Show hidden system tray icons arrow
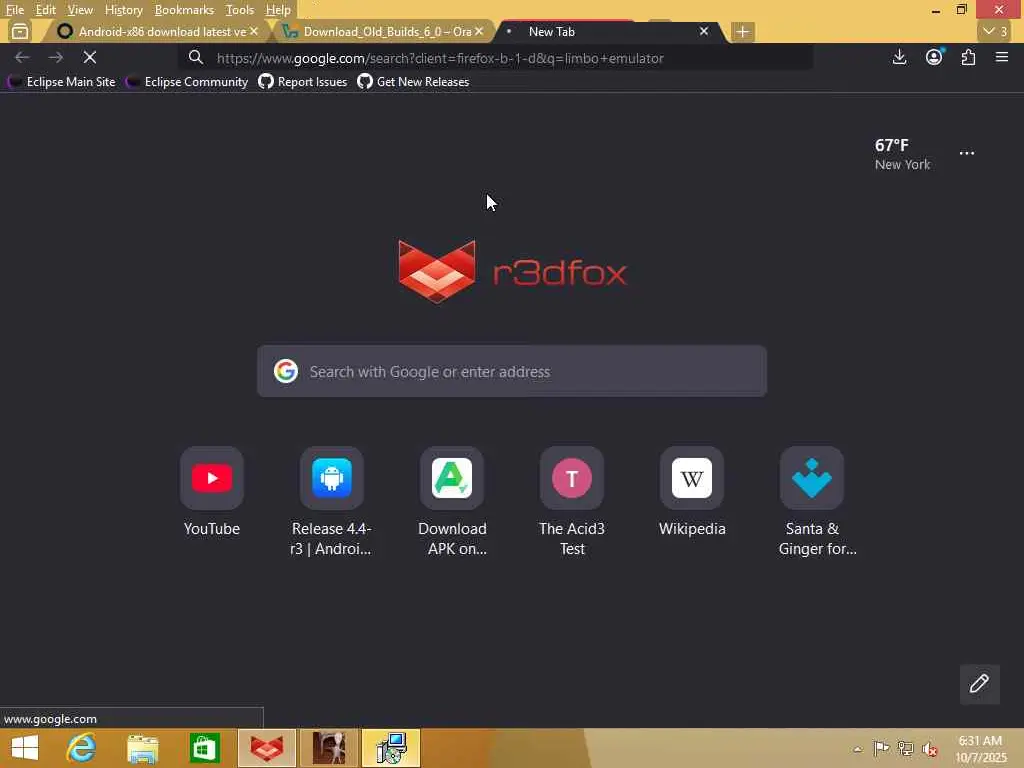 (x=857, y=748)
